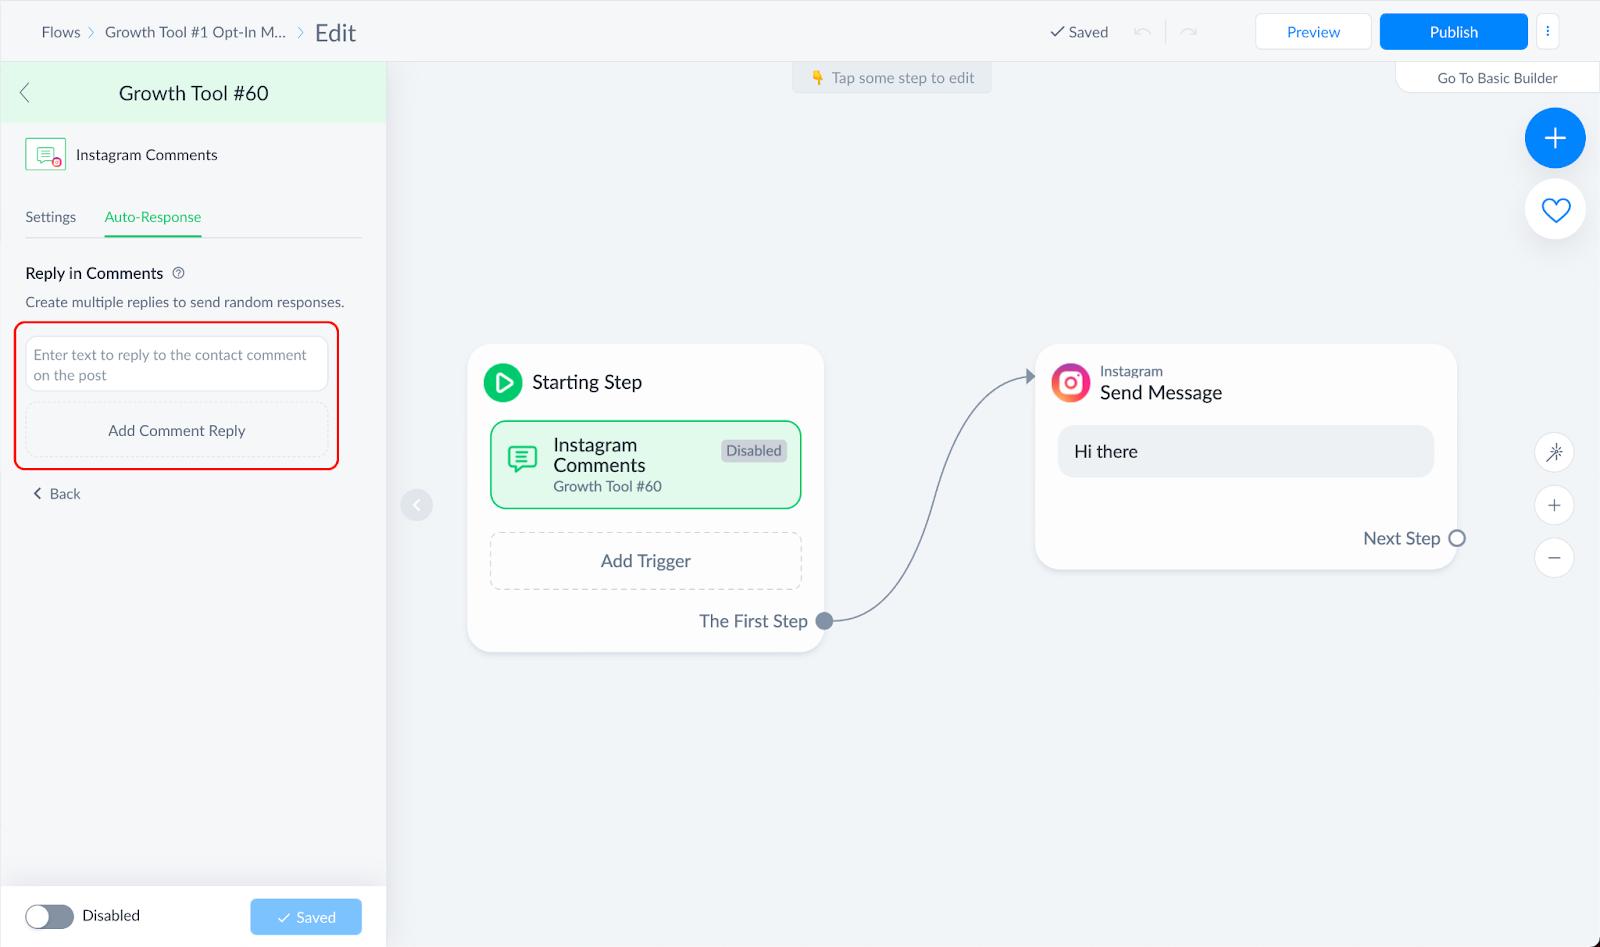Click the back arrow beside Growth Tool #60
The height and width of the screenshot is (947, 1600).
pos(25,93)
